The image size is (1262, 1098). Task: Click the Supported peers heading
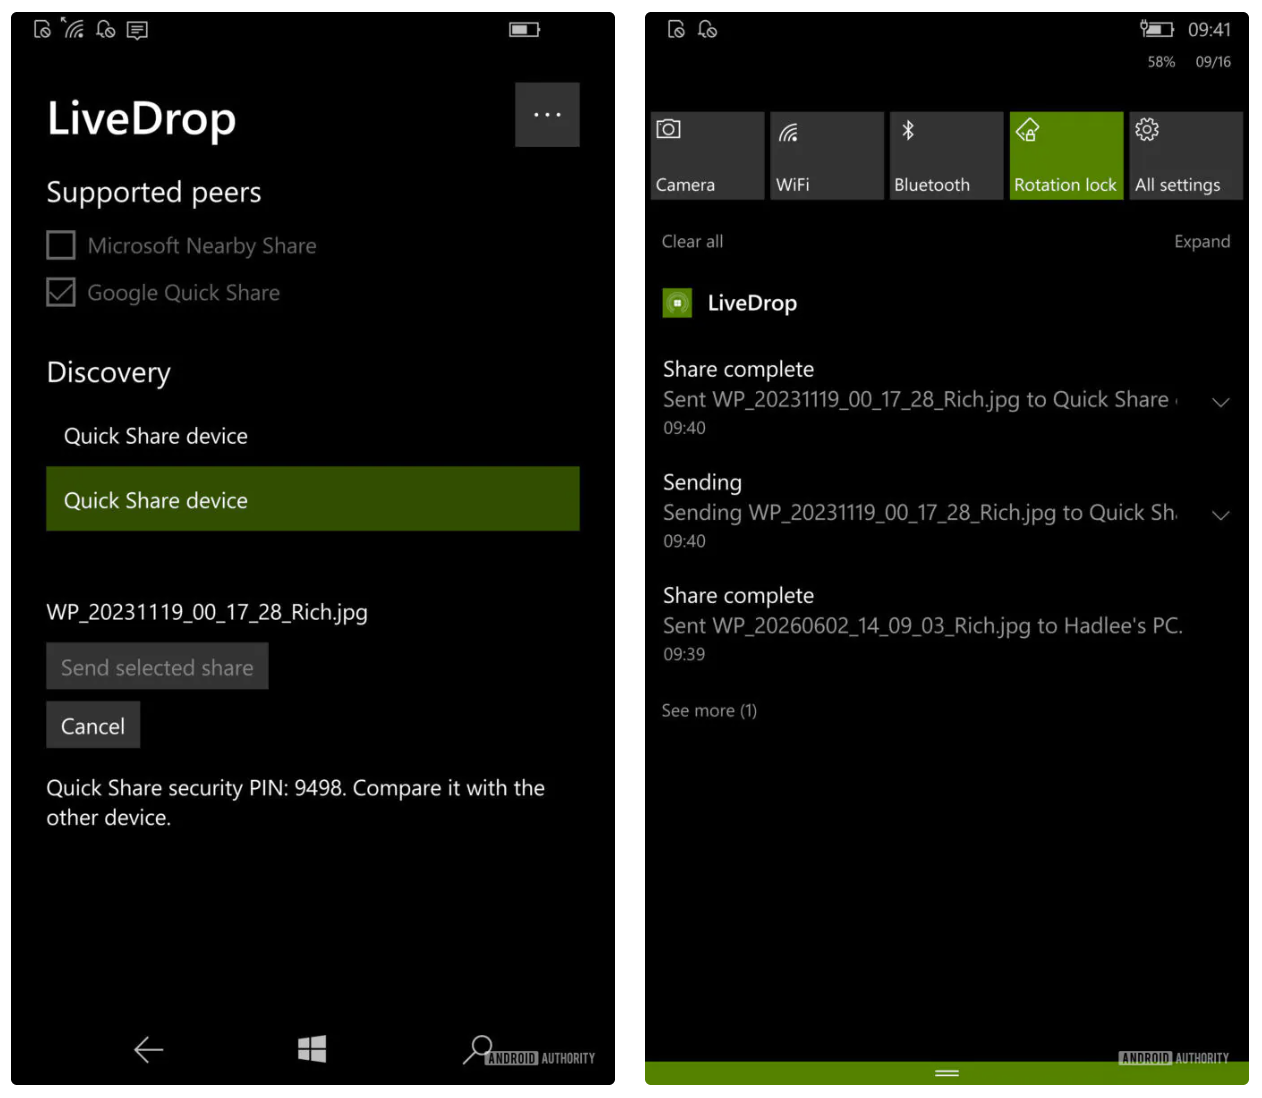154,192
